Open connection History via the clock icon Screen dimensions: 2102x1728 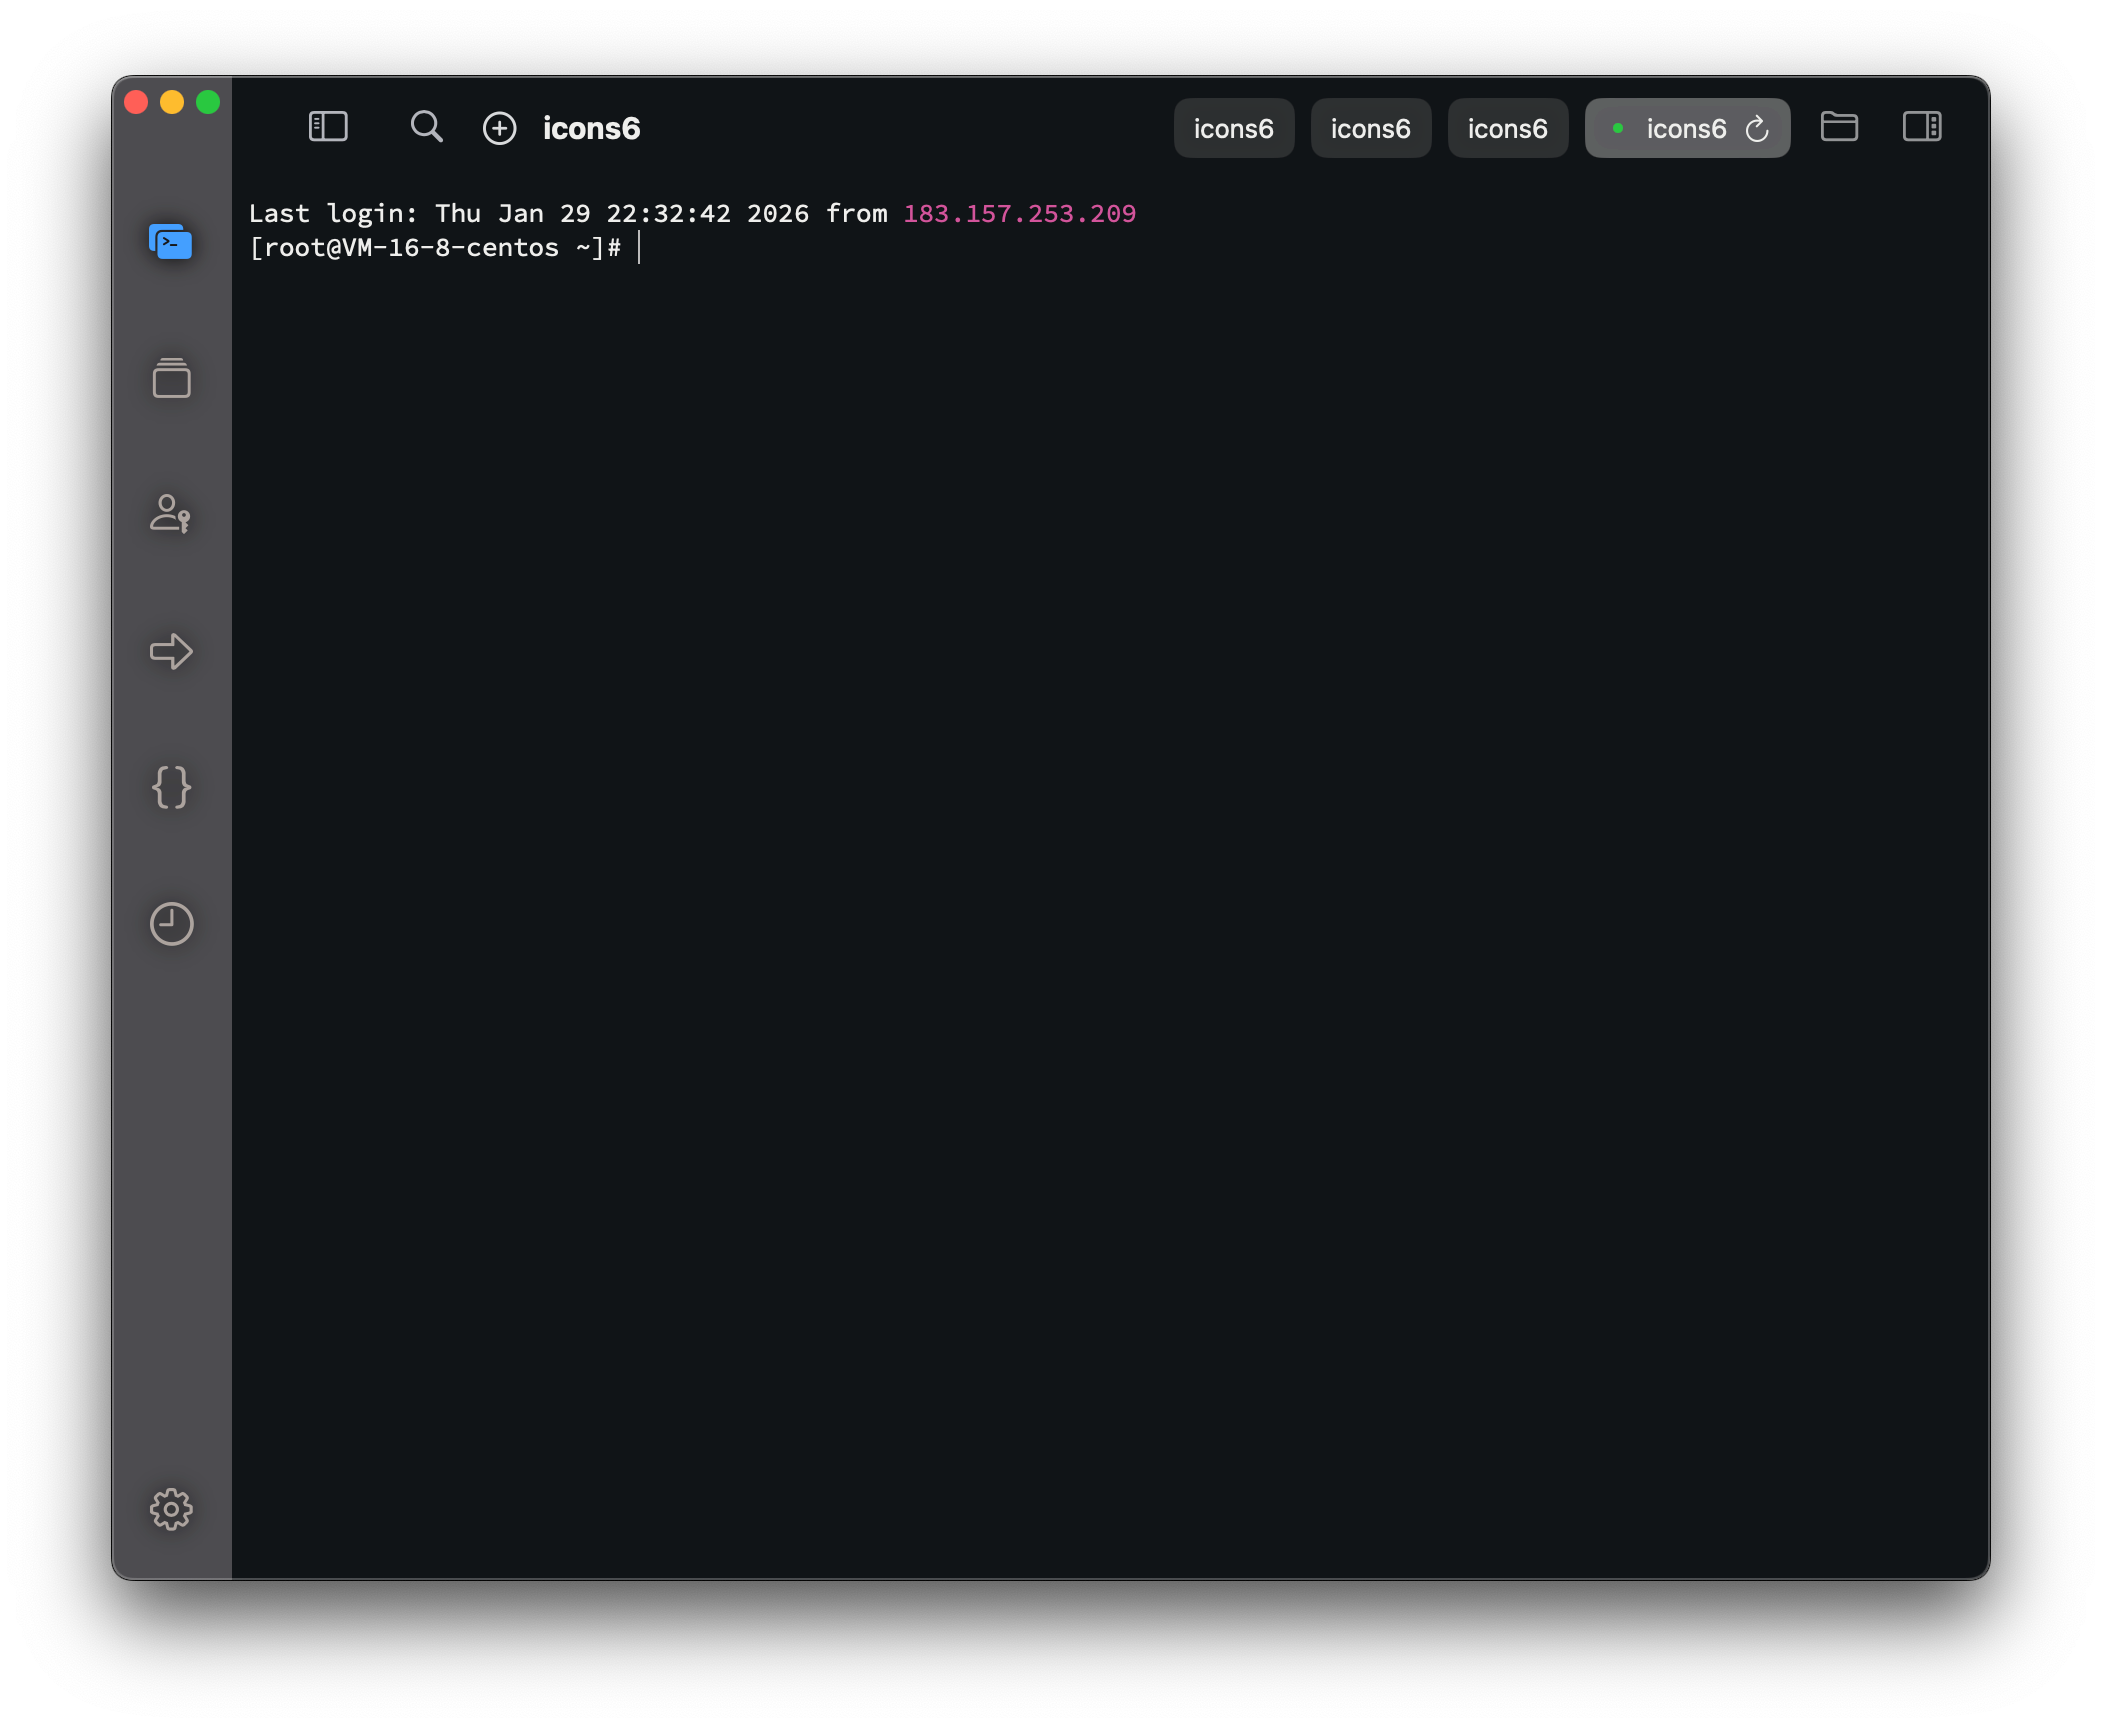[x=171, y=924]
